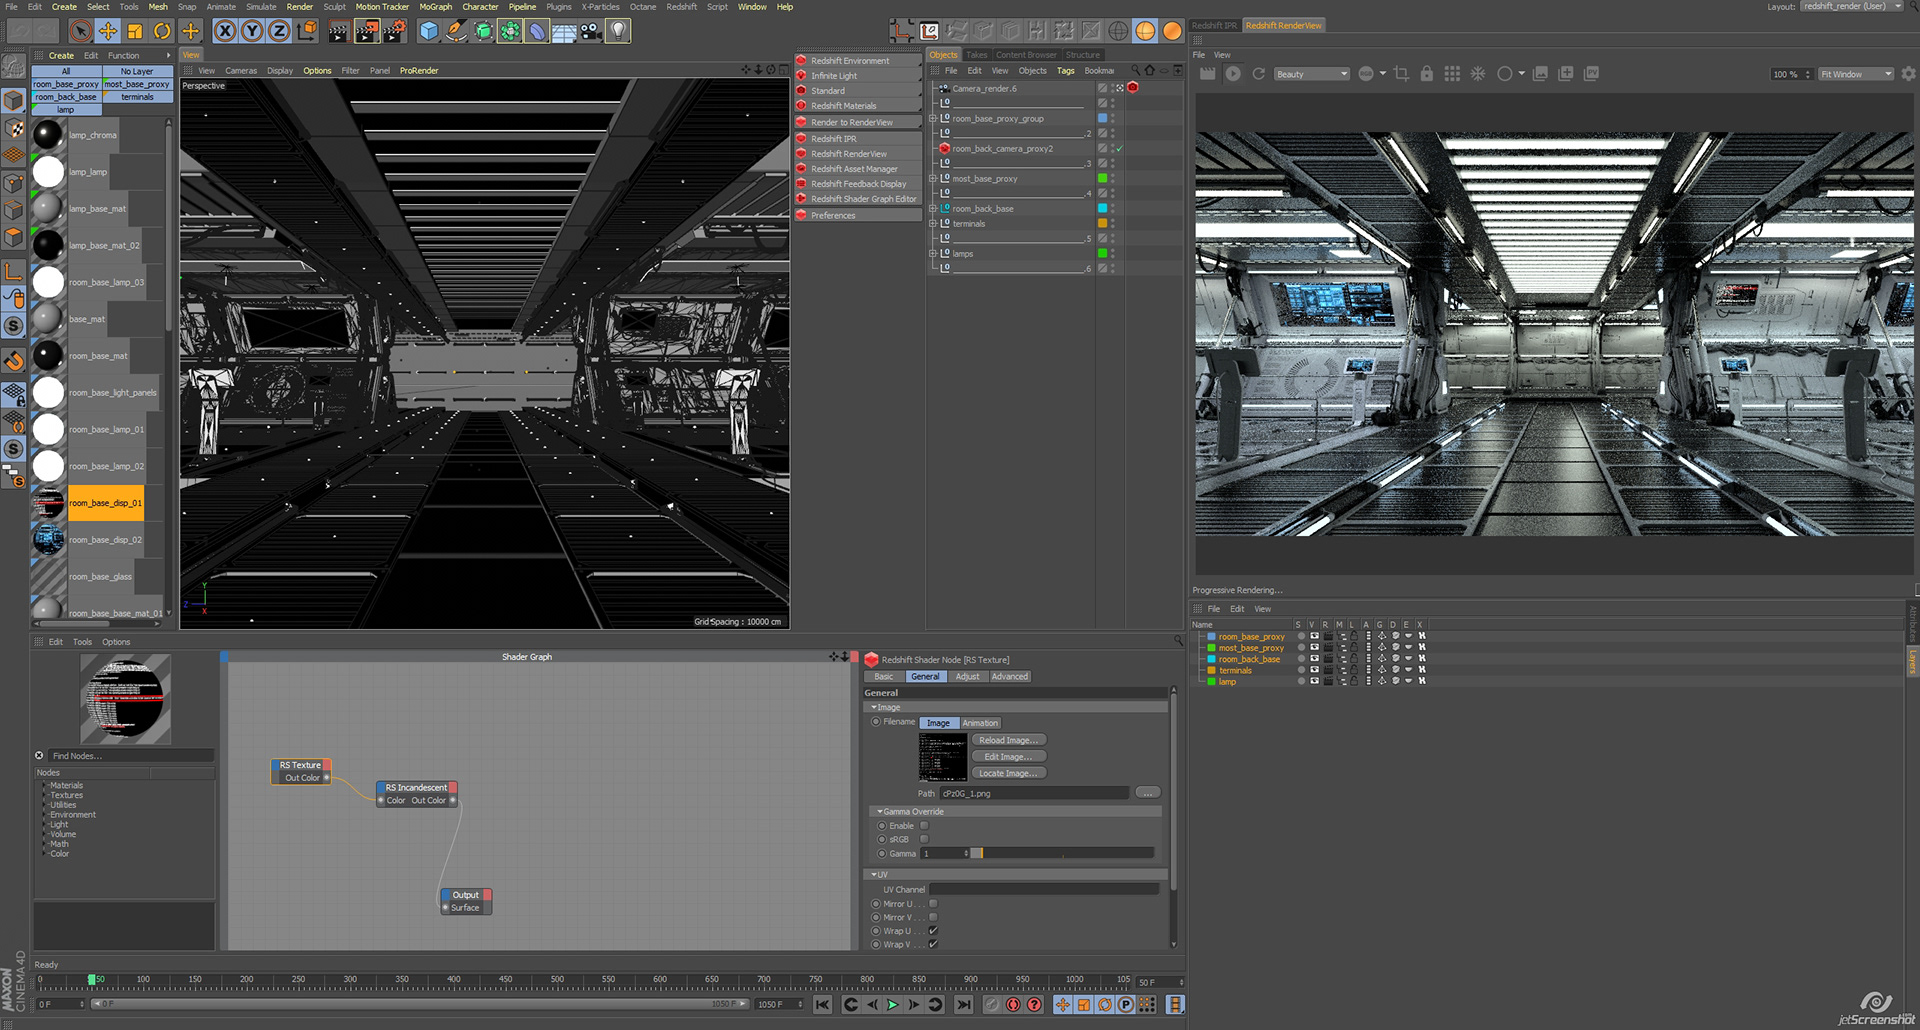The height and width of the screenshot is (1030, 1920).
Task: Click the Gamma slider track
Action: [x=1065, y=853]
